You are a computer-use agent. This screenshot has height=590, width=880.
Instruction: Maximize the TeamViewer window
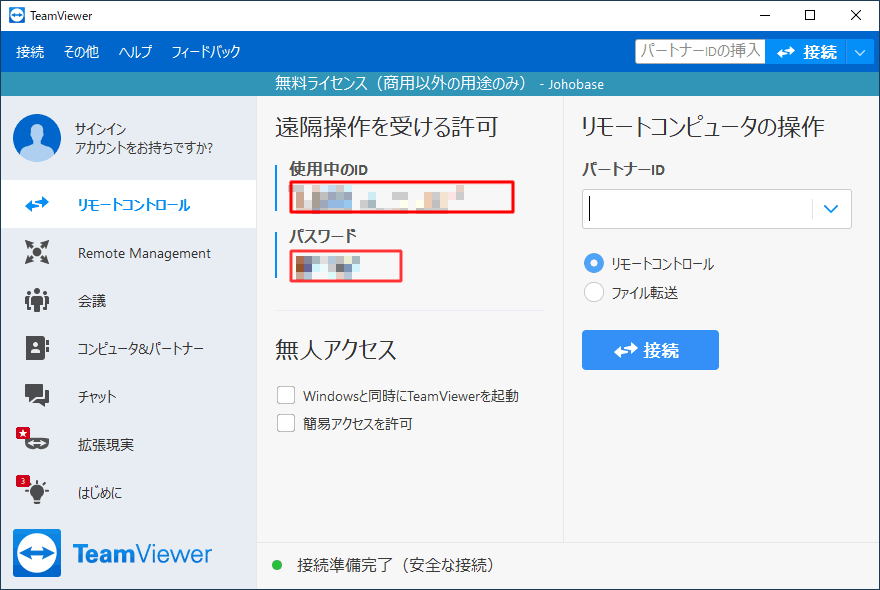(810, 15)
